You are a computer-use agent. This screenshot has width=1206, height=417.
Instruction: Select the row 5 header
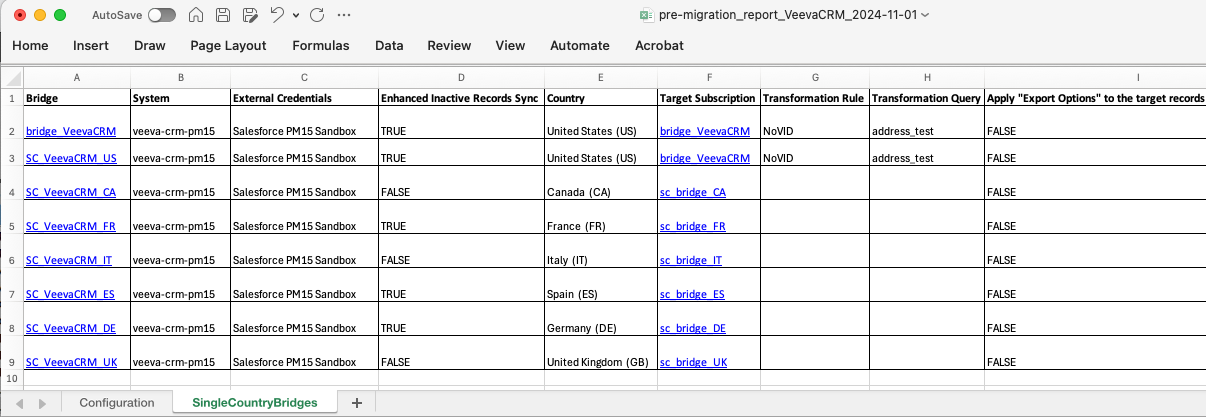(x=11, y=226)
